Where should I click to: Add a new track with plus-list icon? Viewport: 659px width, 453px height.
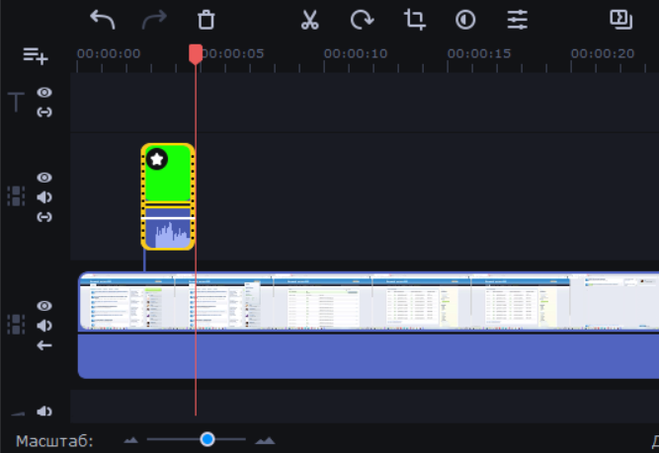click(x=35, y=55)
